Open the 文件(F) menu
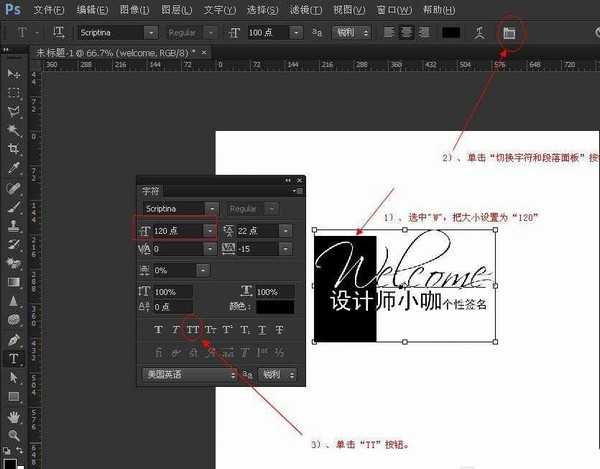 click(48, 8)
